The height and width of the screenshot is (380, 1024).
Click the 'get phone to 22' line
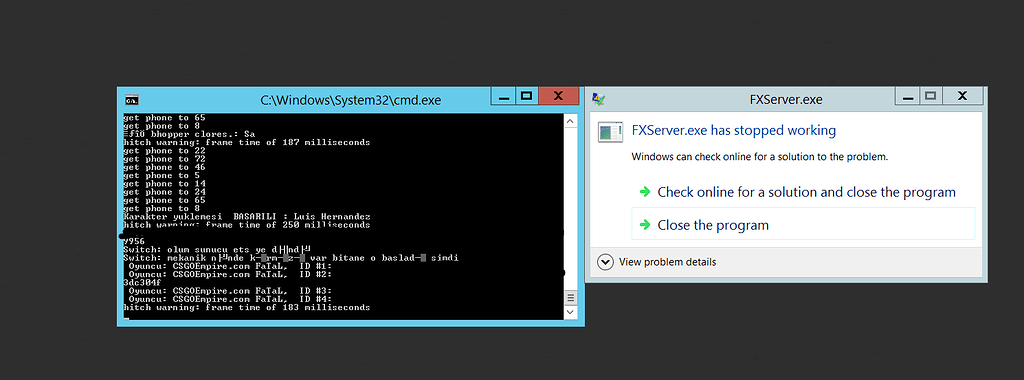165,150
